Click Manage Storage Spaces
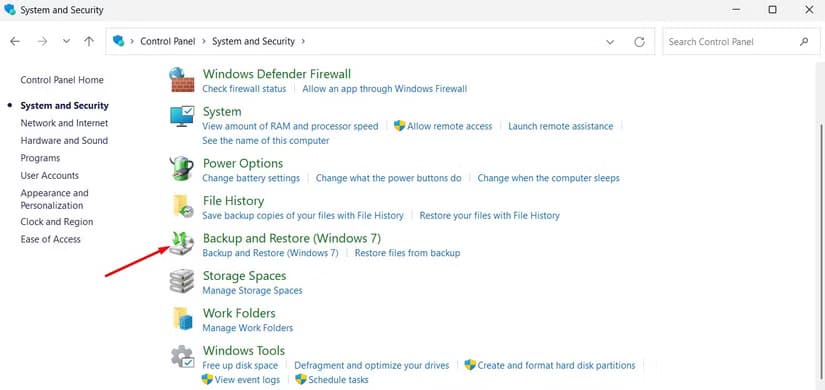 coord(253,291)
